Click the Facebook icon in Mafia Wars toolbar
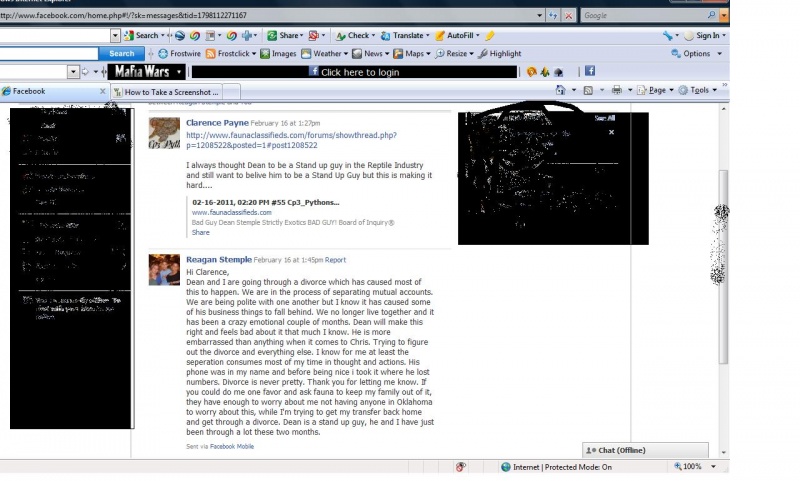Viewport: 800px width, 481px height. tap(590, 71)
